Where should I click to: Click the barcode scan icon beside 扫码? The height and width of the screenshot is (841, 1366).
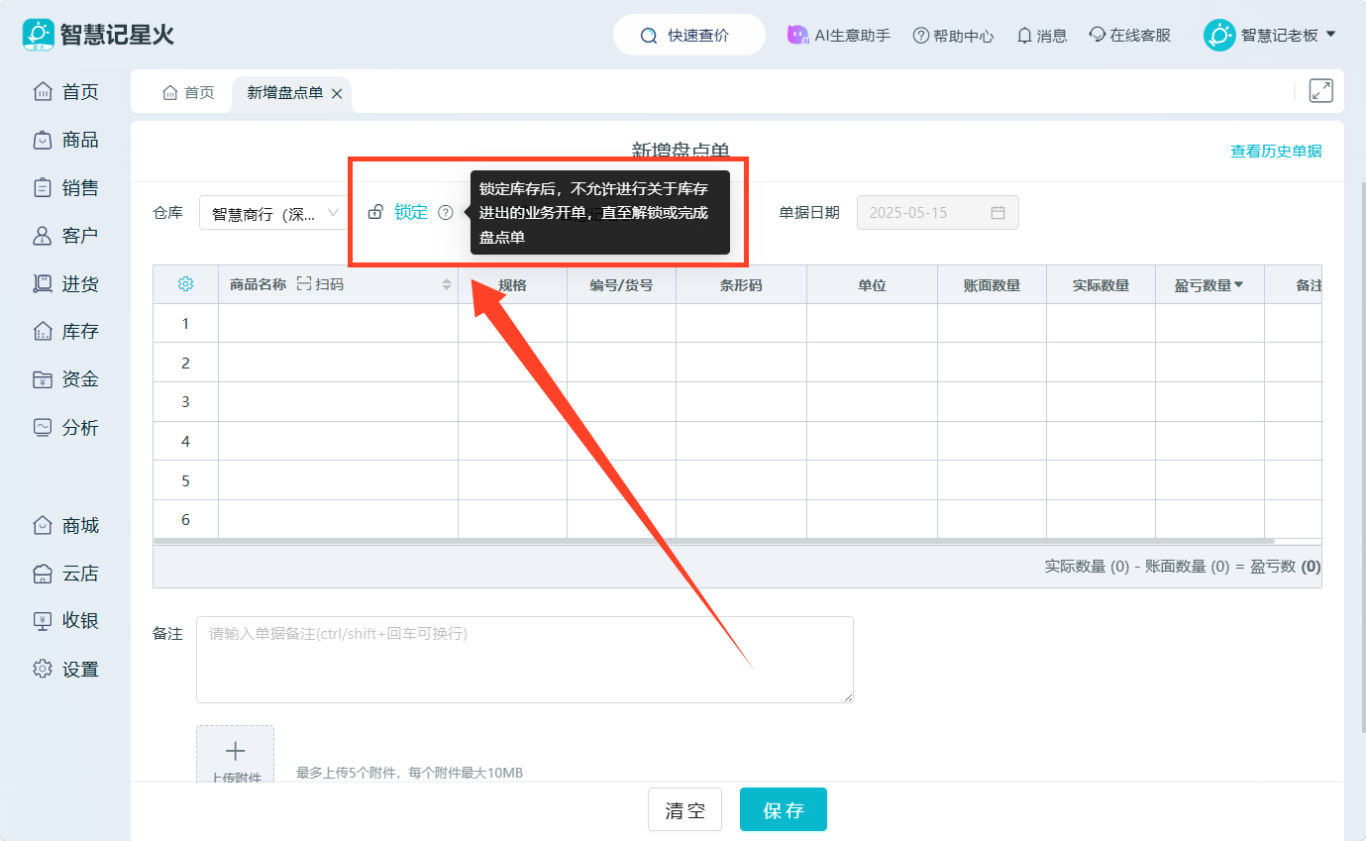pos(305,284)
